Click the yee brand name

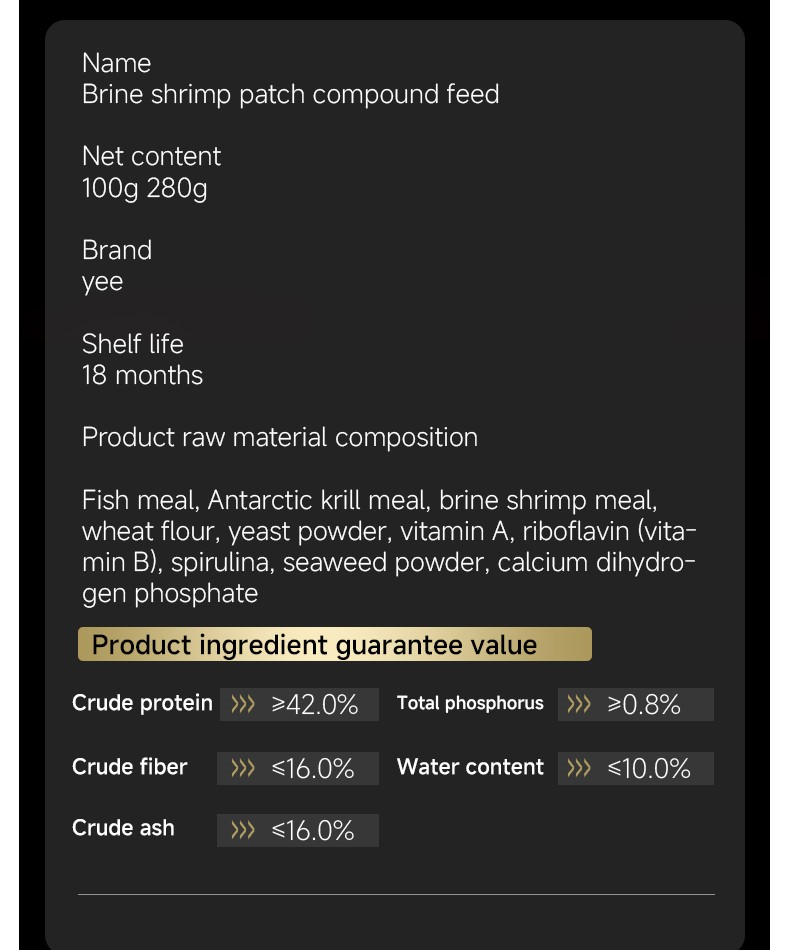(x=102, y=283)
